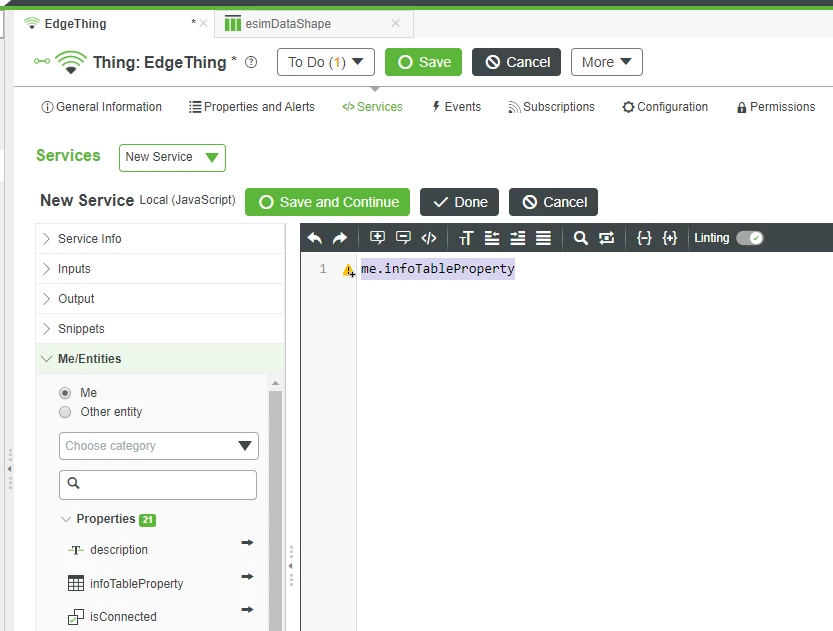Select the Other entity radio button
Viewport: 833px width, 631px height.
(65, 412)
